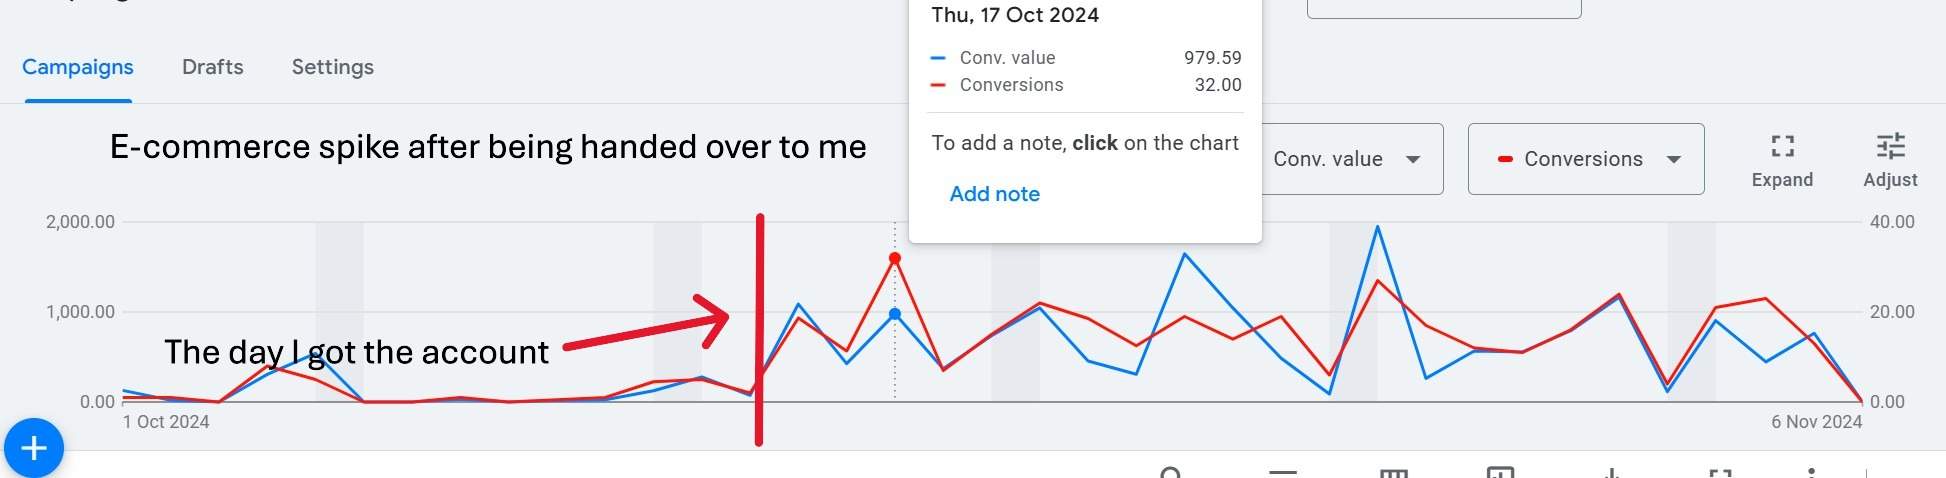Switch to the Campaigns tab
This screenshot has width=1946, height=478.
78,67
